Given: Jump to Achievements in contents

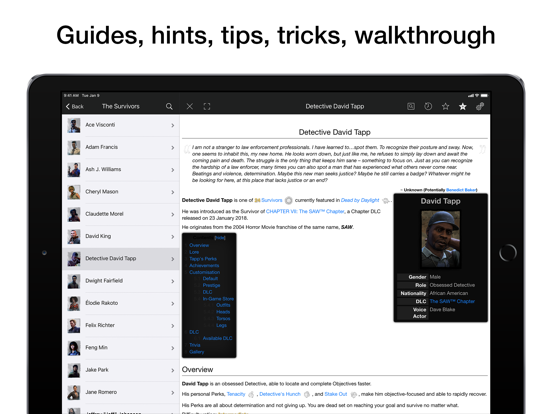Looking at the screenshot, I should tap(204, 265).
